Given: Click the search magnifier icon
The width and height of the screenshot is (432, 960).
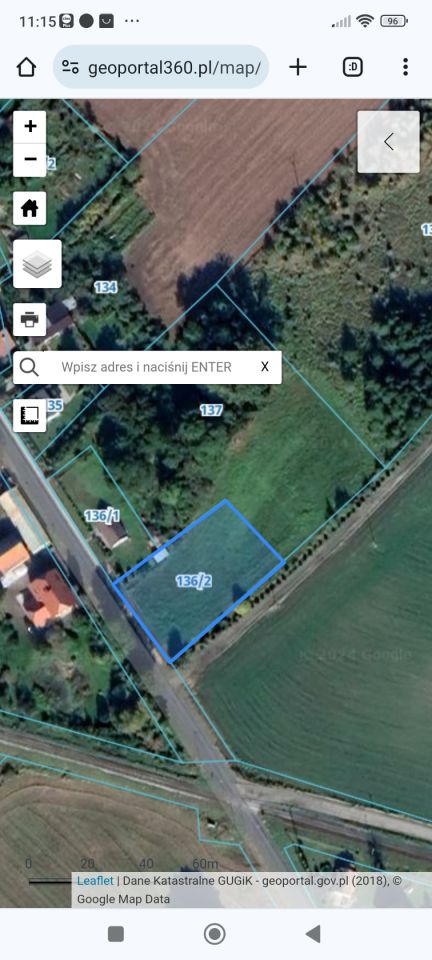Looking at the screenshot, I should click(29, 367).
